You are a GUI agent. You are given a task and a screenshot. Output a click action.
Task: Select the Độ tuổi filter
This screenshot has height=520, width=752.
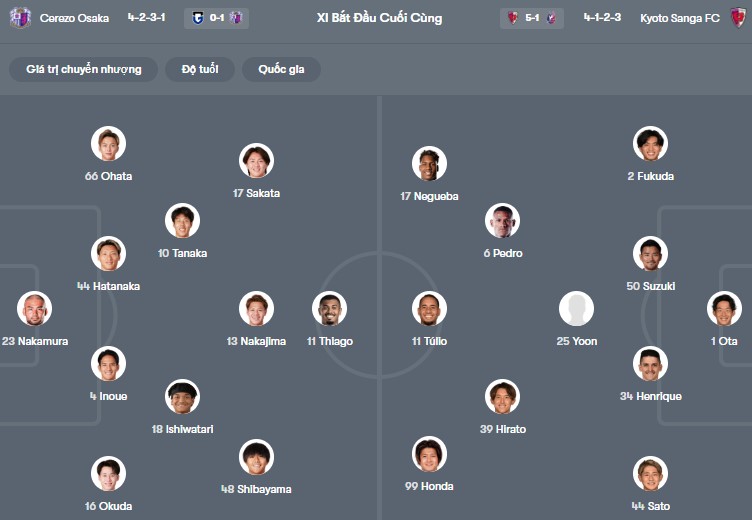tap(200, 69)
